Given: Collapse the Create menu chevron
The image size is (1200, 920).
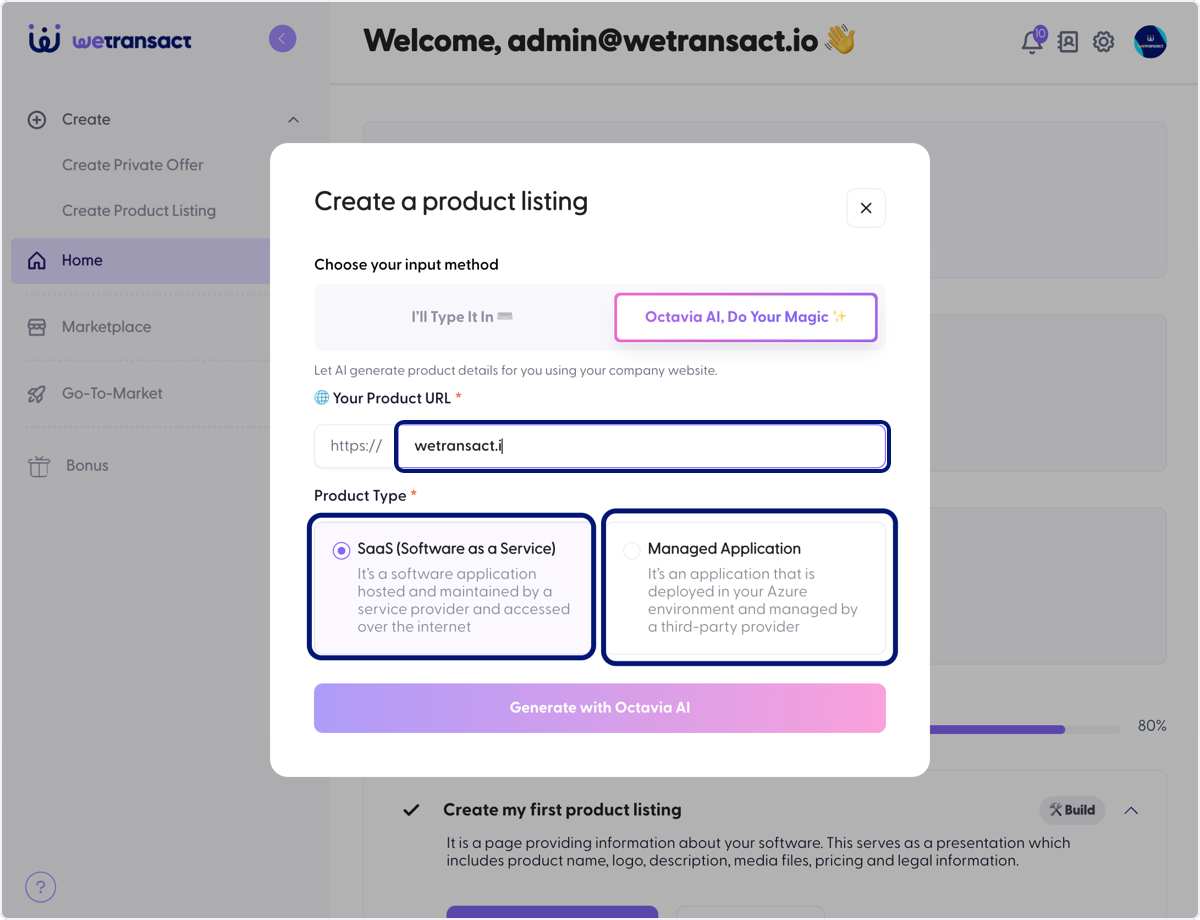Looking at the screenshot, I should [293, 120].
